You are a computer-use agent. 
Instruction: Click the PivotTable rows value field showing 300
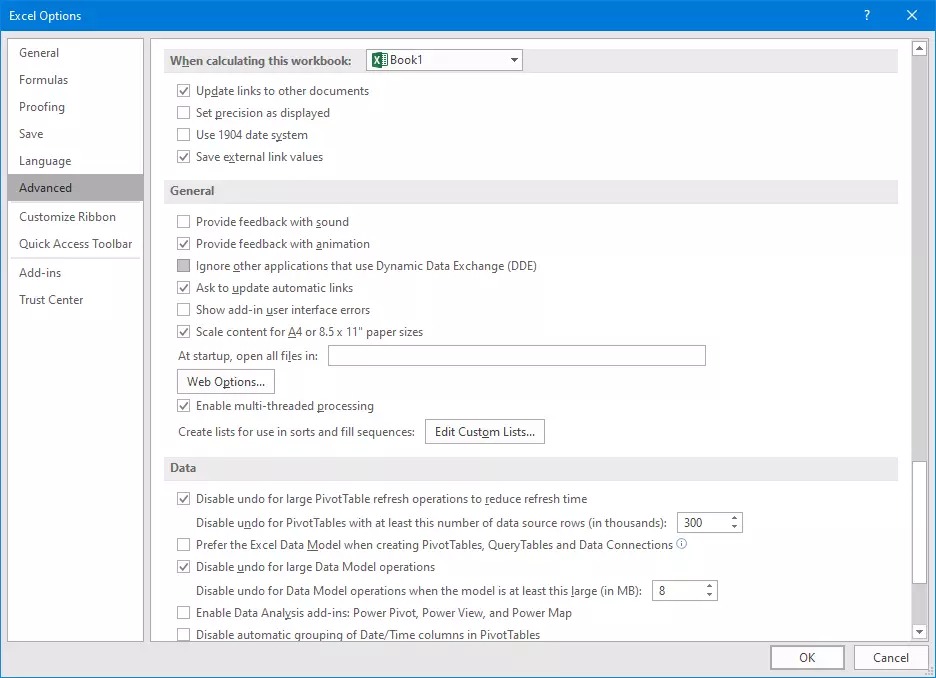tap(703, 523)
